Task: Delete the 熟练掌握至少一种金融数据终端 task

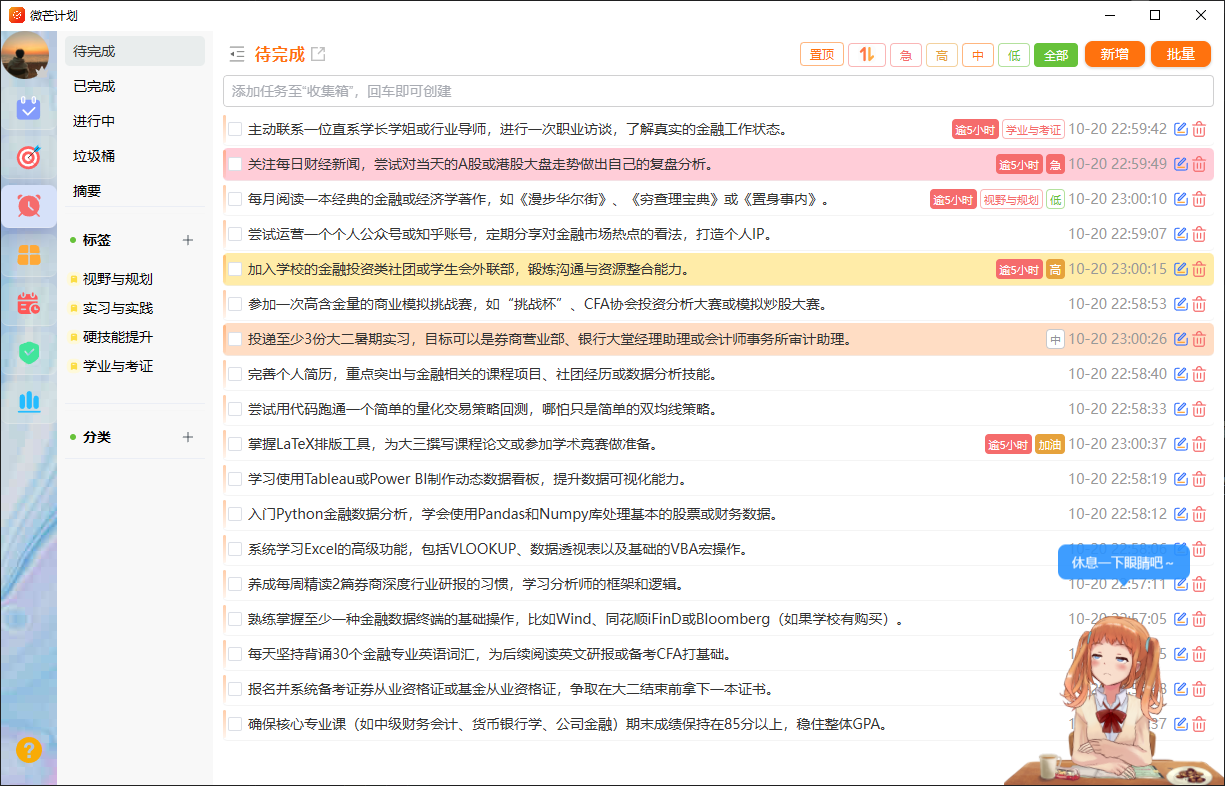Action: pos(1199,619)
